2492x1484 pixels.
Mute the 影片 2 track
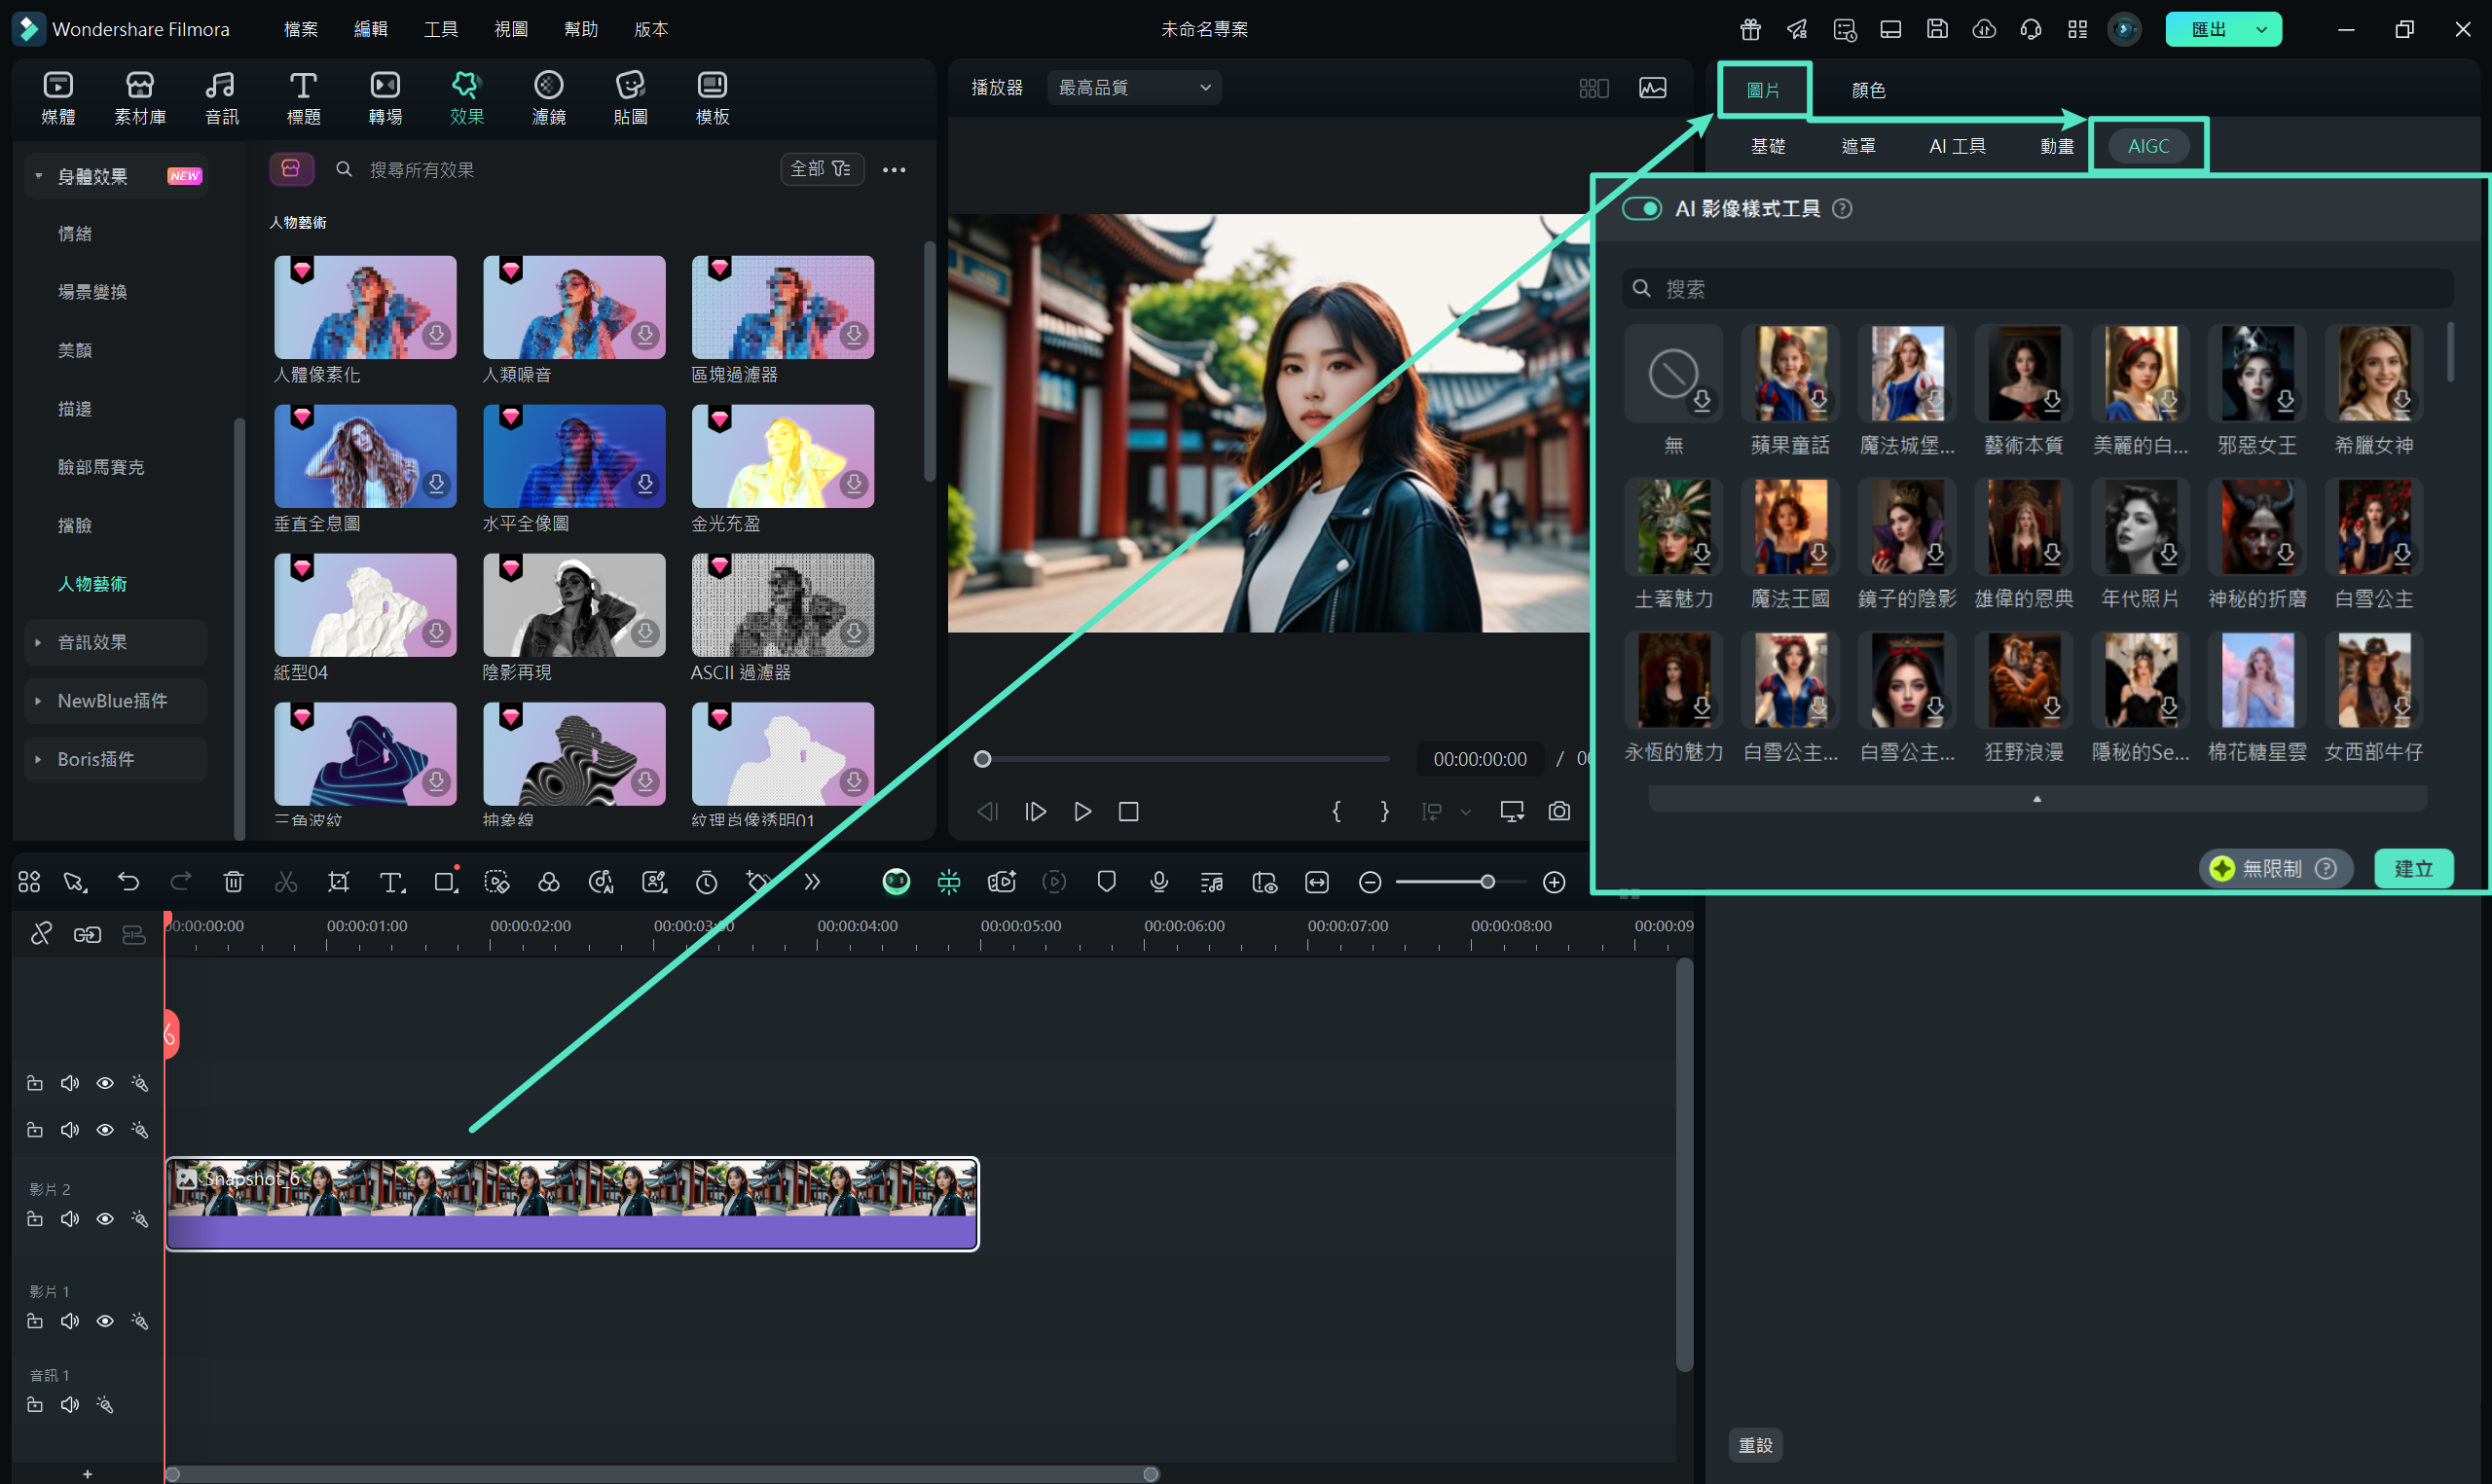tap(70, 1218)
